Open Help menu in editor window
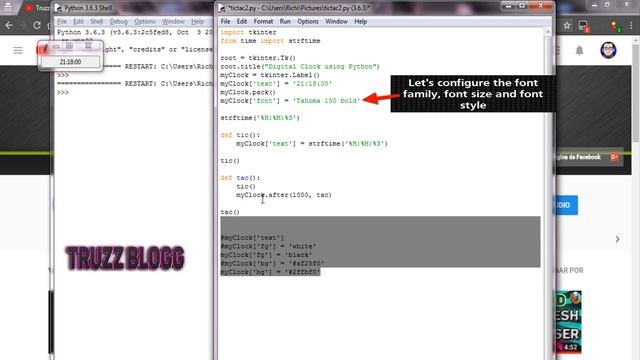Image resolution: width=640 pixels, height=360 pixels. click(x=360, y=21)
